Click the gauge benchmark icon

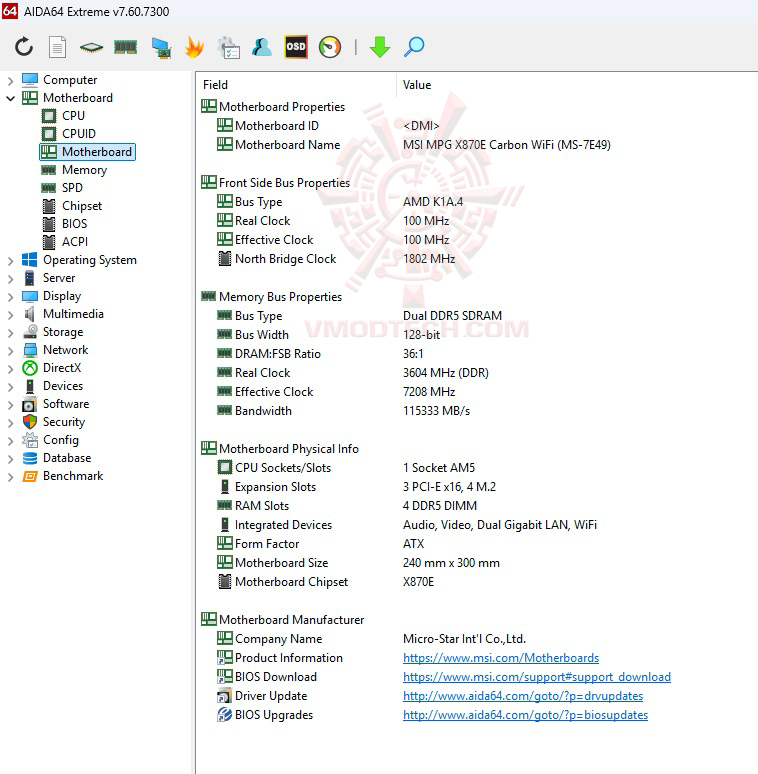(x=330, y=47)
